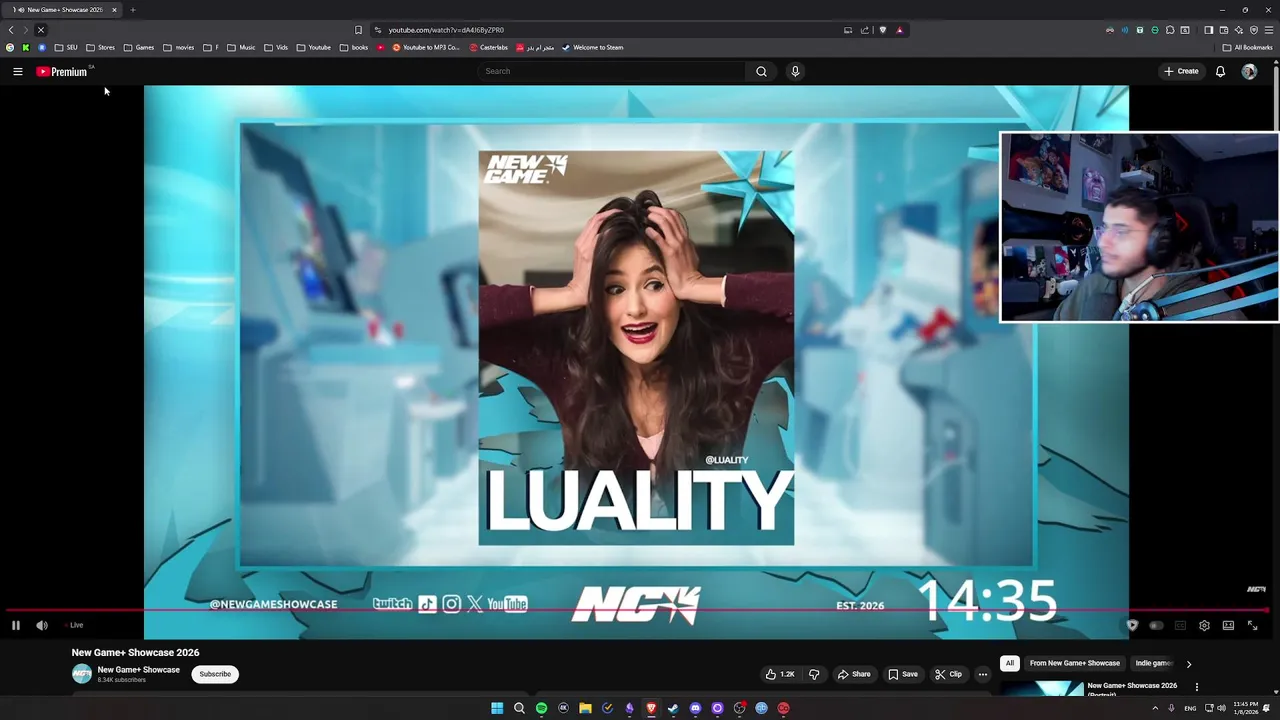The width and height of the screenshot is (1280, 720).
Task: Open New Game+ Showcase 2026 Portrait thumbnail
Action: pyautogui.click(x=1041, y=689)
